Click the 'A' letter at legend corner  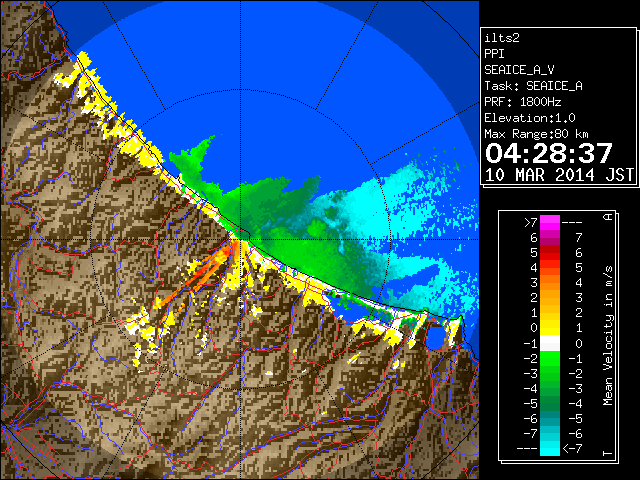click(x=608, y=217)
